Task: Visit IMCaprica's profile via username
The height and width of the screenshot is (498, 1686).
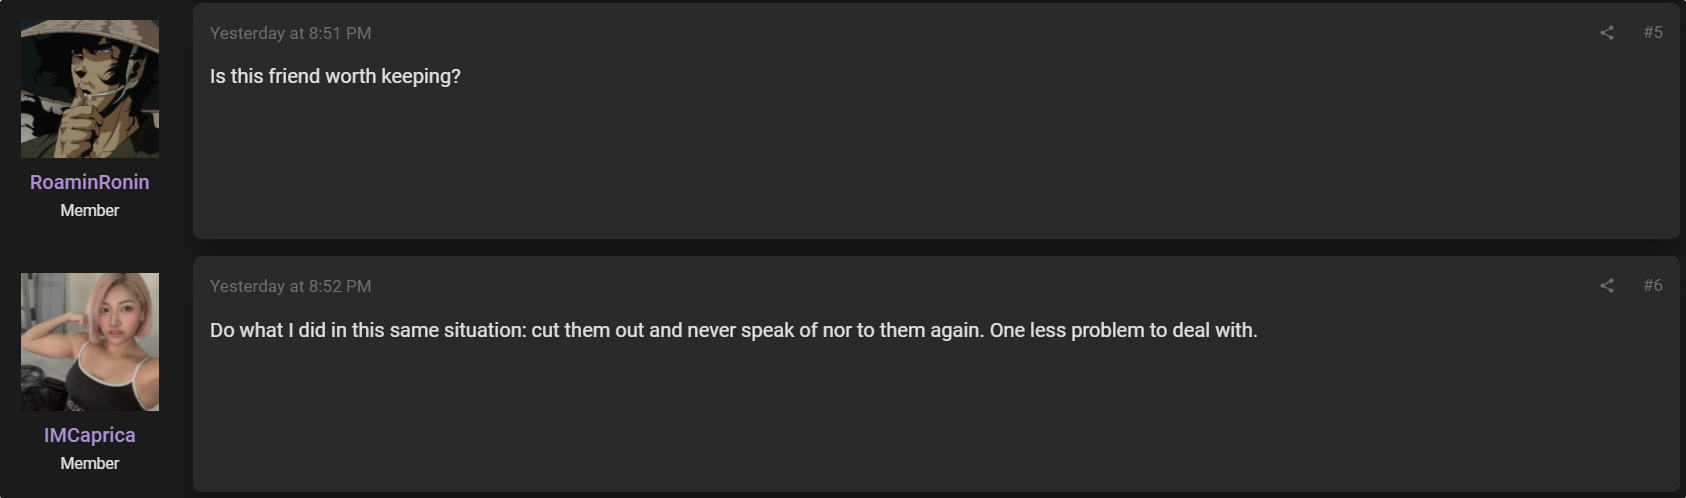Action: click(90, 435)
